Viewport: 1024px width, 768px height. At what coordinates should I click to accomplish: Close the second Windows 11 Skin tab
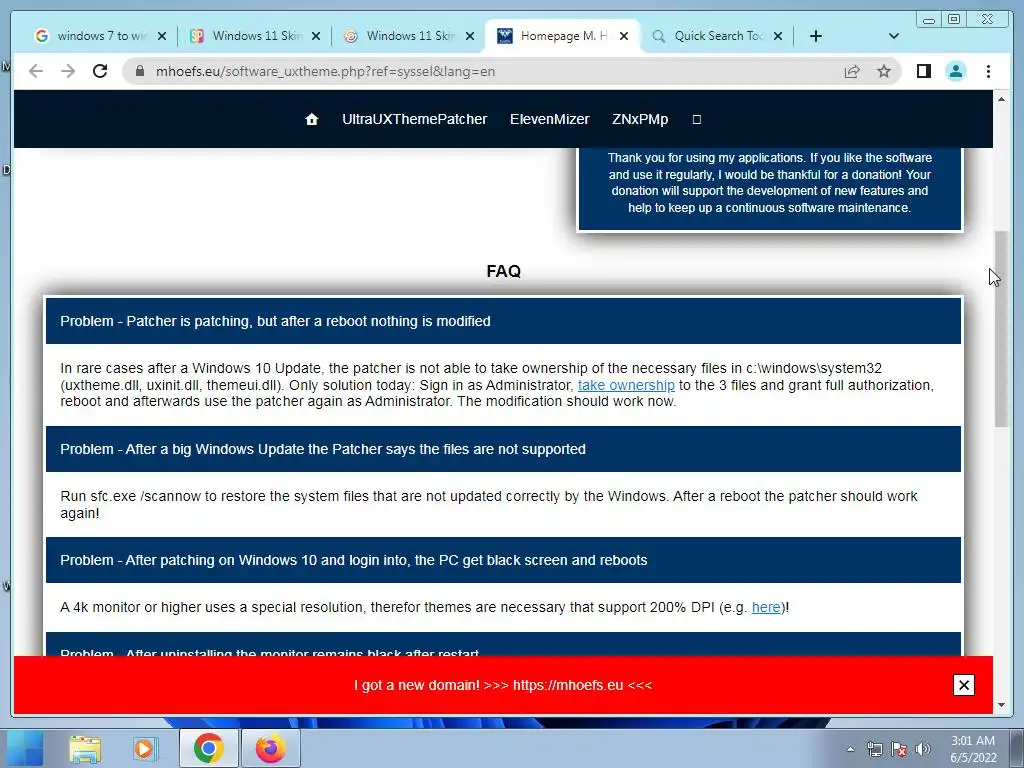tap(470, 36)
